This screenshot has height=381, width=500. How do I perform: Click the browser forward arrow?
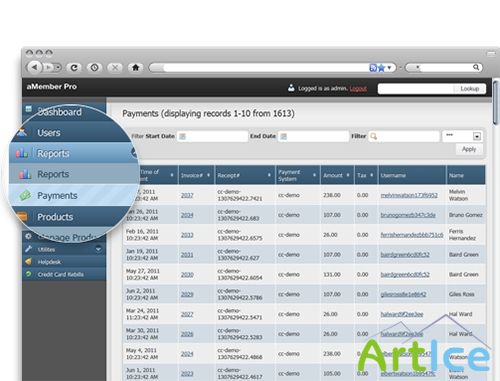pos(48,68)
